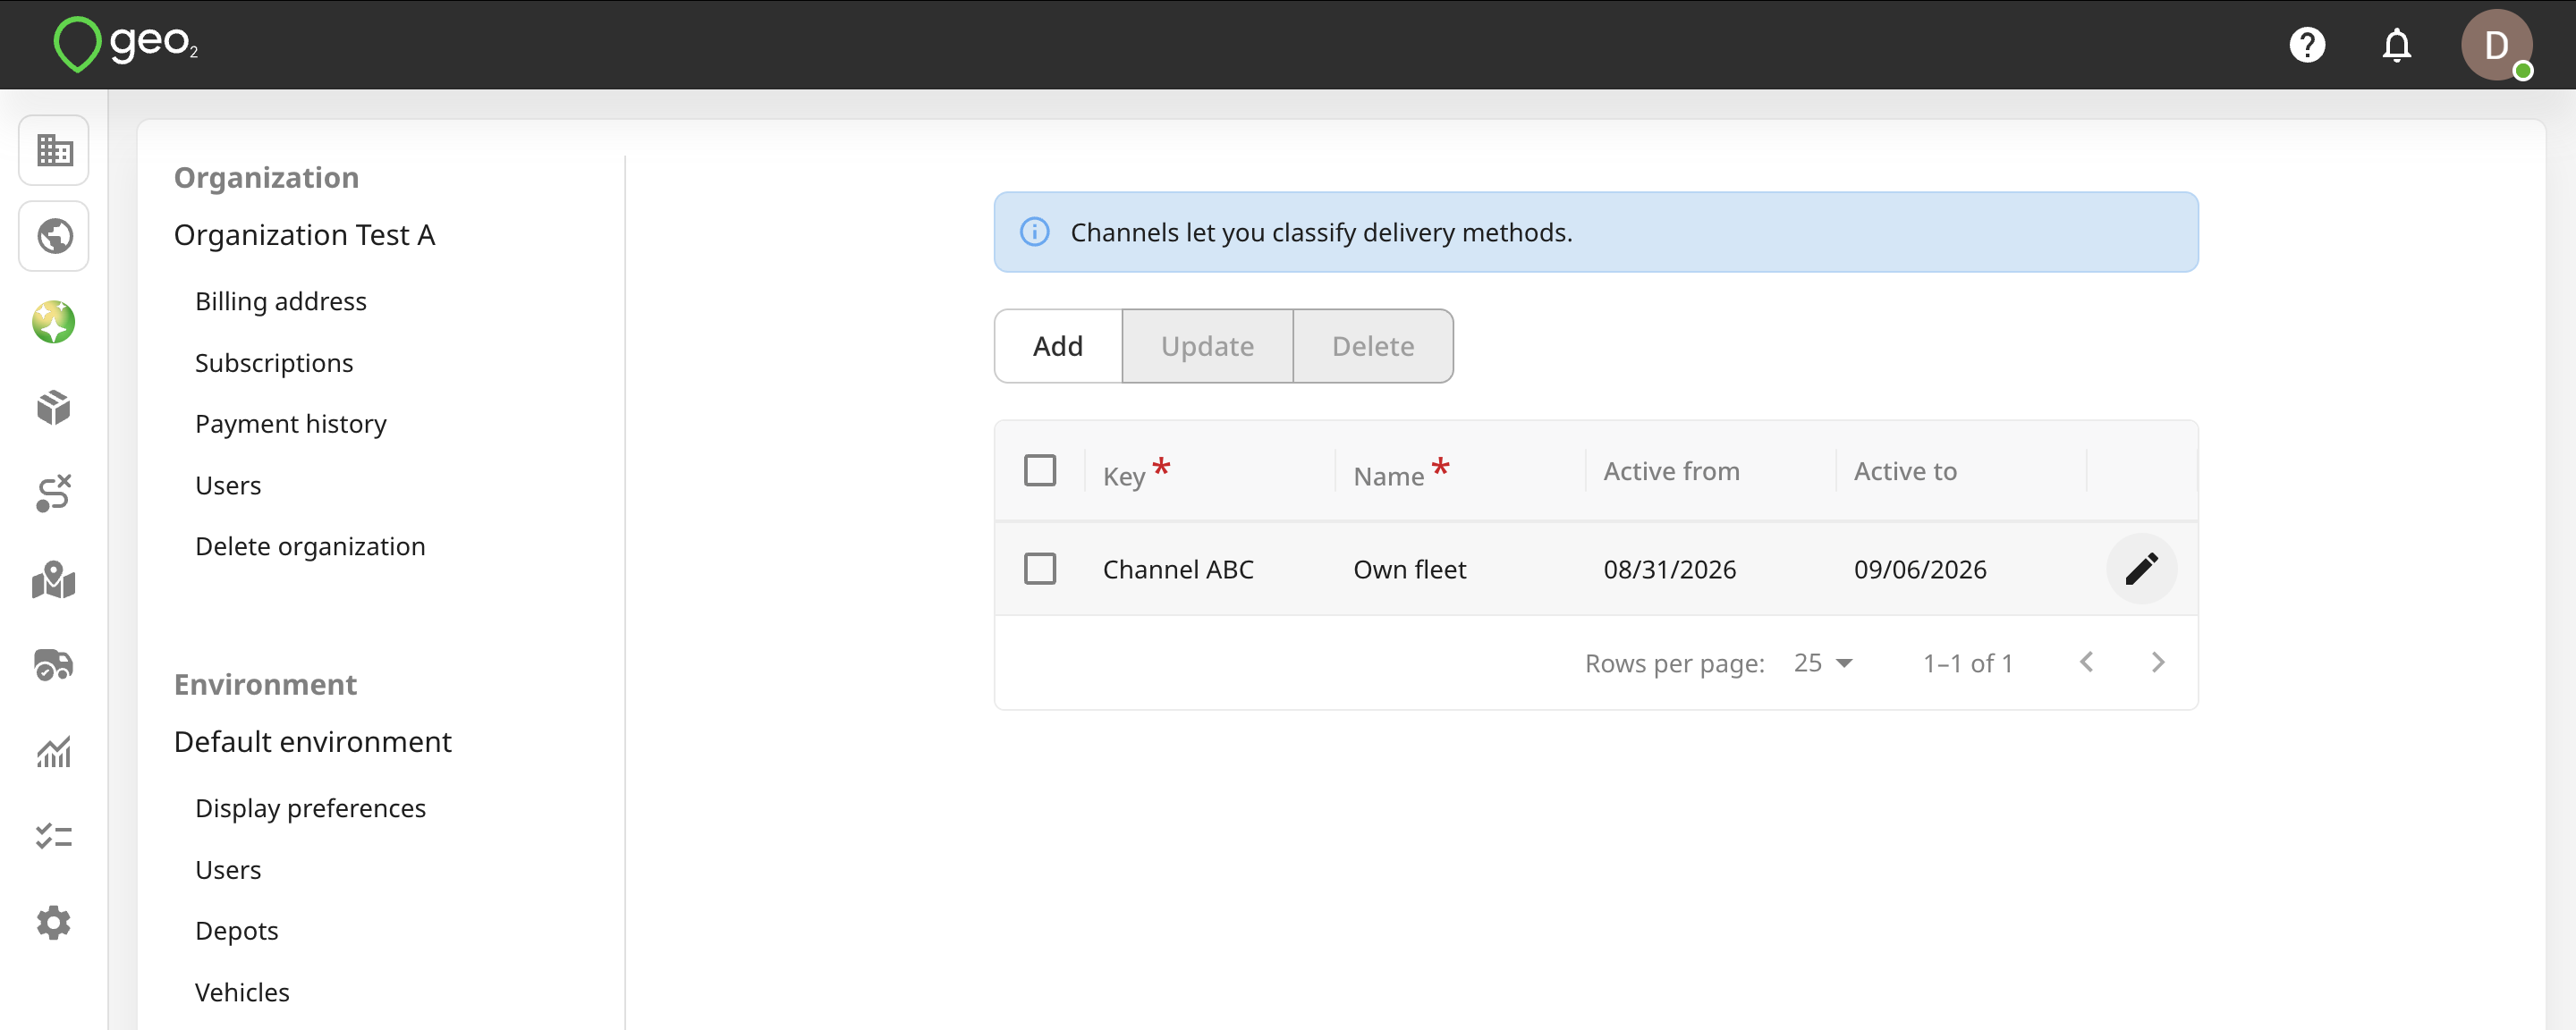Viewport: 2576px width, 1030px height.
Task: Open the organization building icon in sidebar
Action: point(54,150)
